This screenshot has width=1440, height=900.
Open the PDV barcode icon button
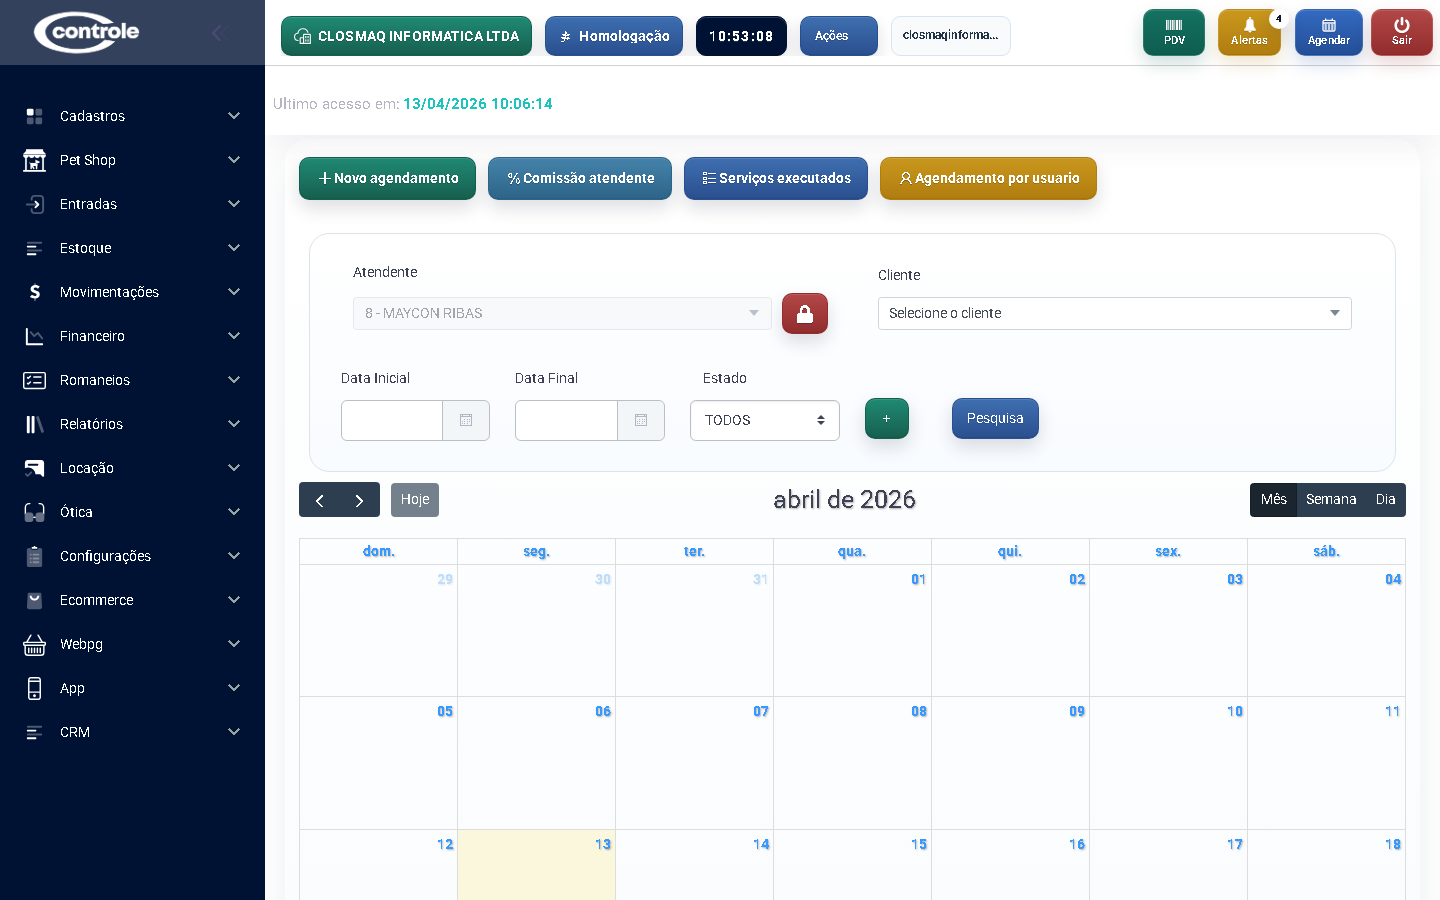1173,32
